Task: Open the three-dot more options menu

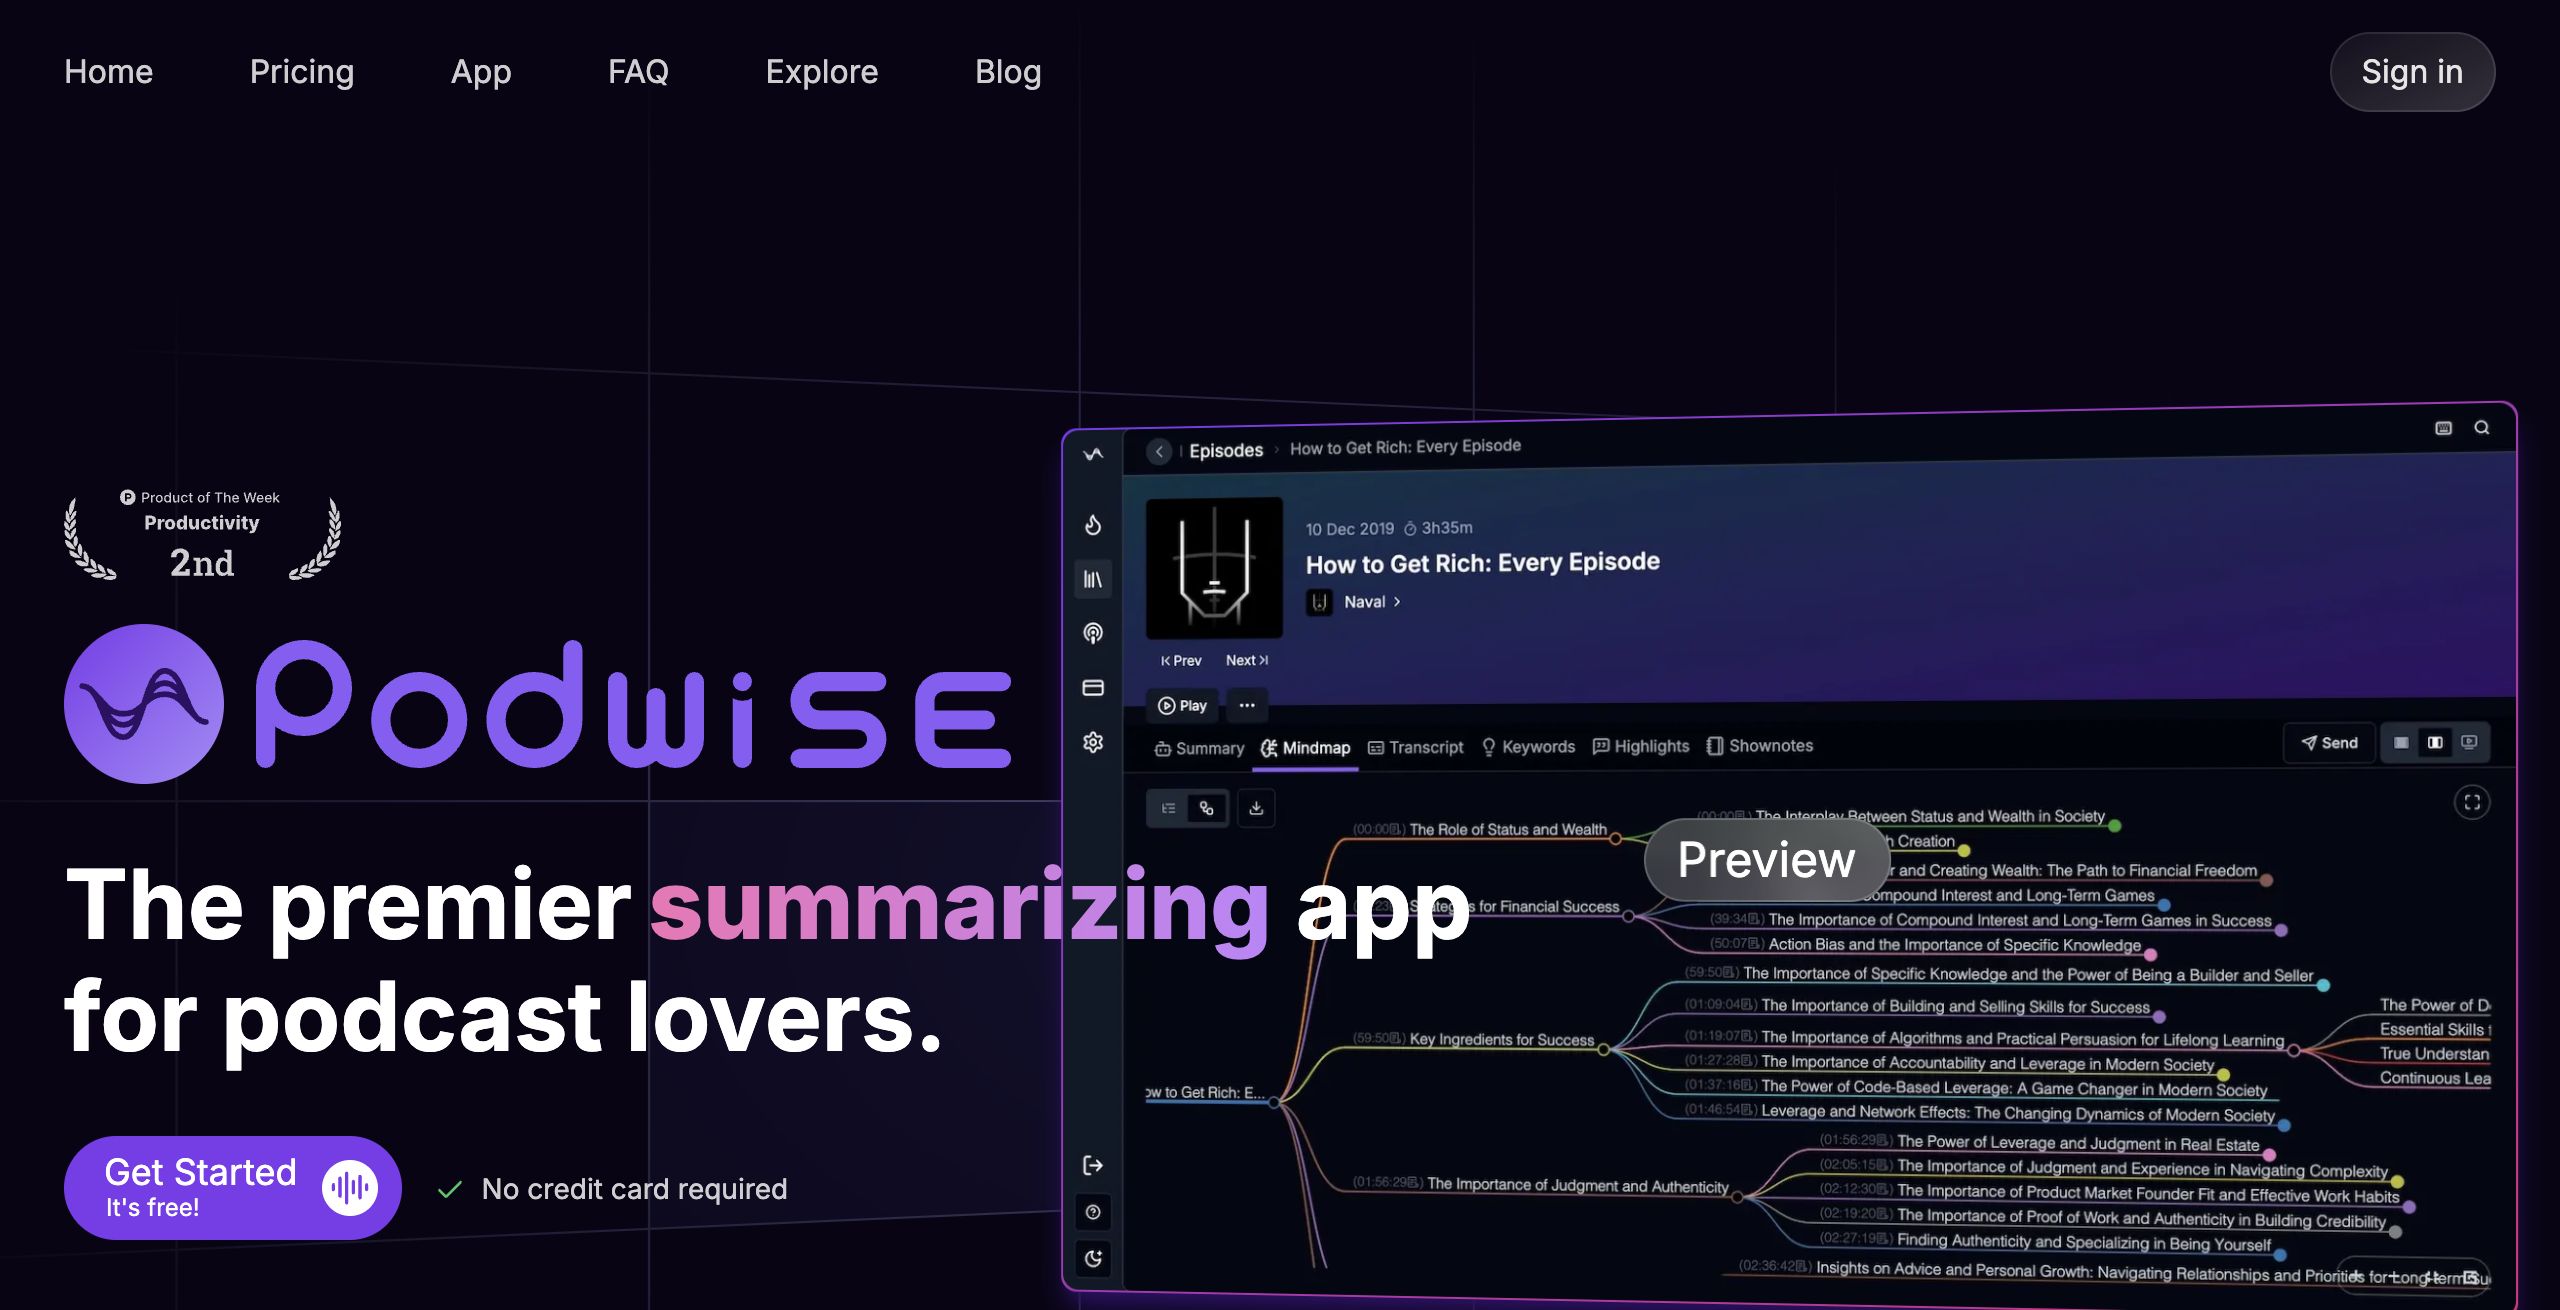Action: 1247,705
